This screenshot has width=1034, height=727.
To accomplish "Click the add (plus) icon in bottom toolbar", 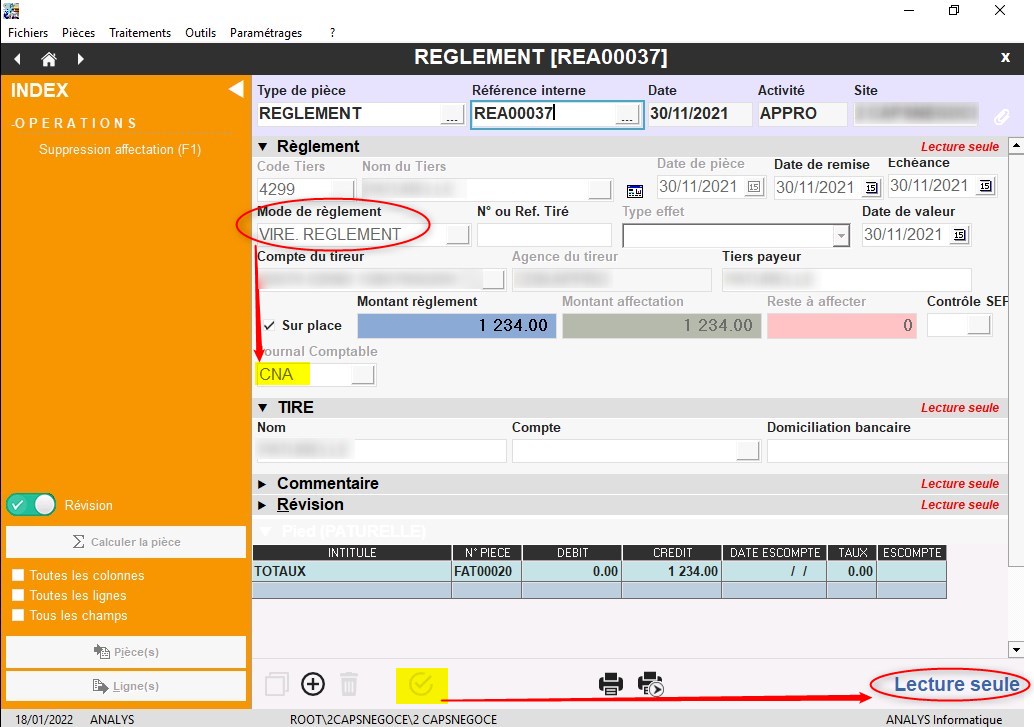I will (313, 684).
